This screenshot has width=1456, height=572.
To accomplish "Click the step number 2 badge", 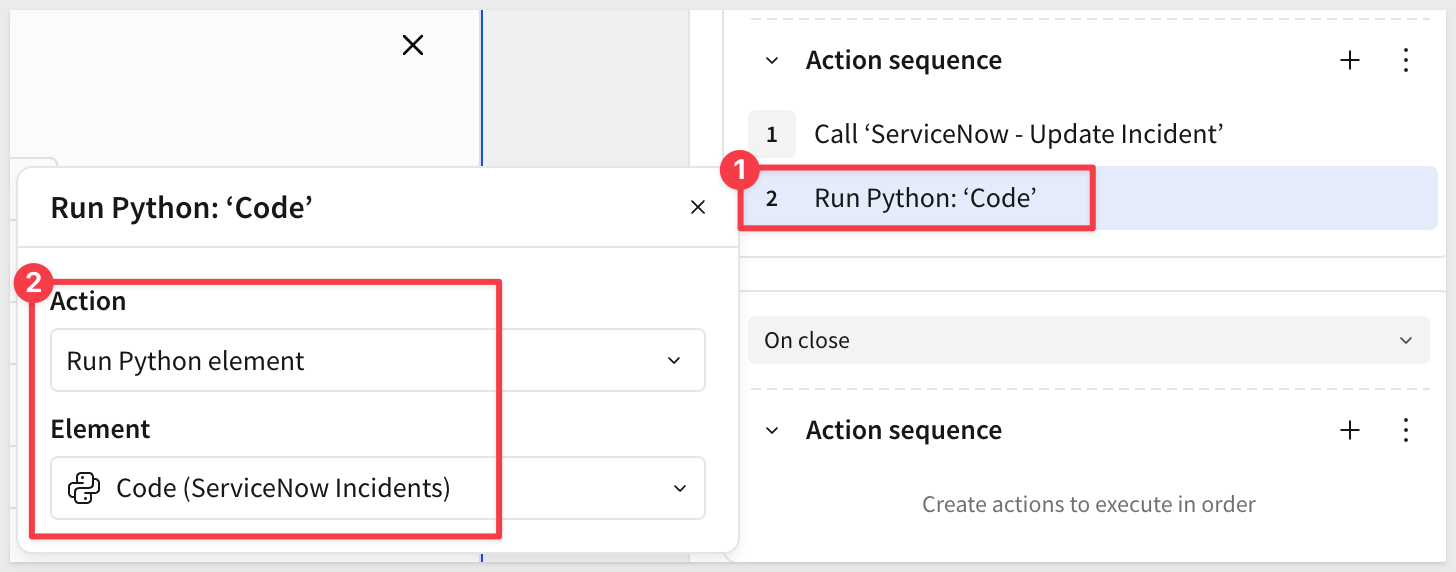I will (x=771, y=198).
